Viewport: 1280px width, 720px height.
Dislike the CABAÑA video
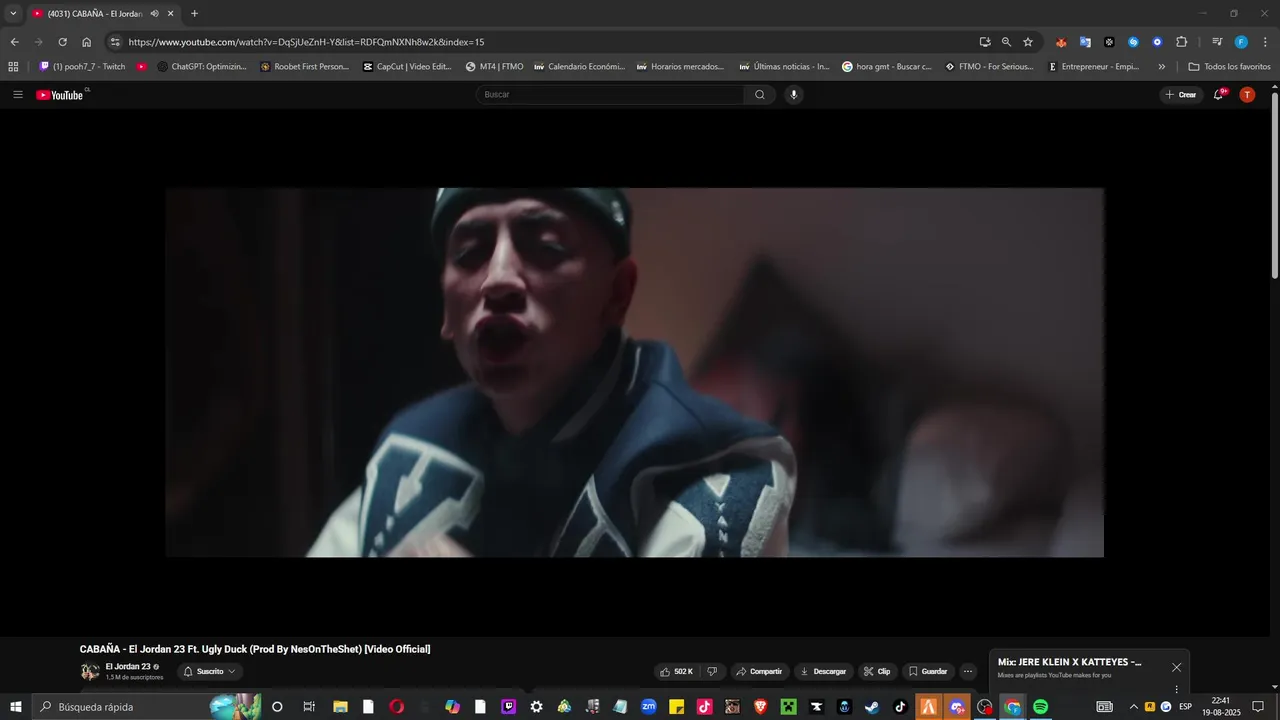pos(712,671)
